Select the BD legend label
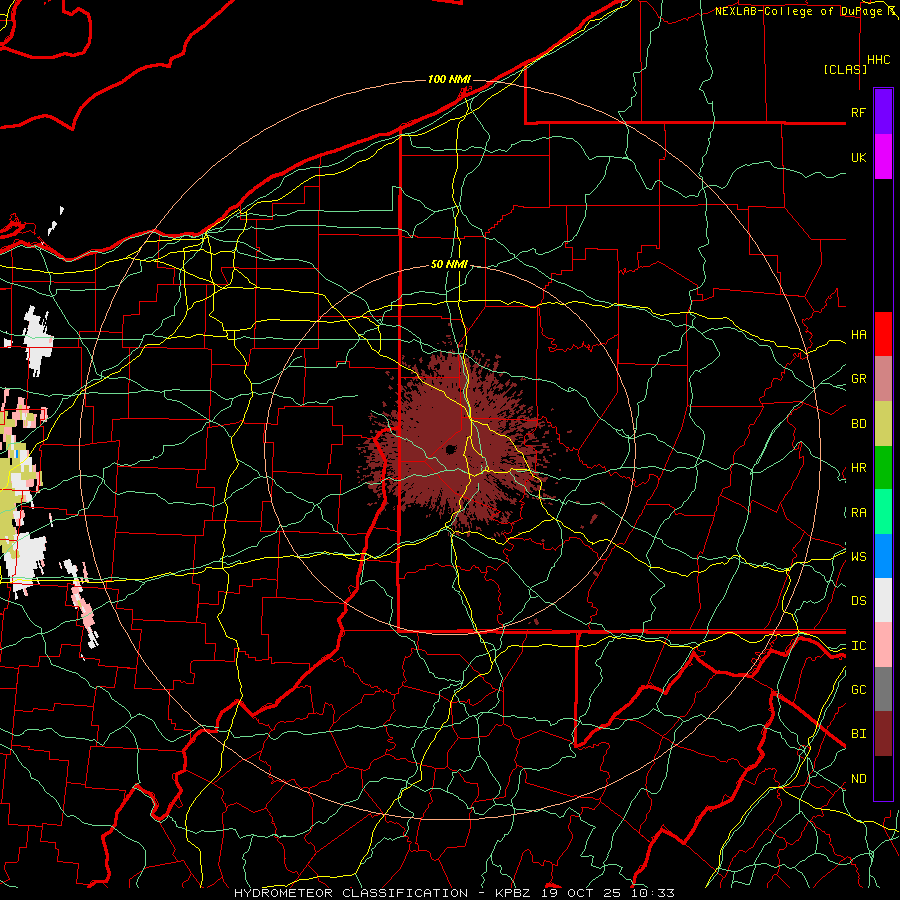The image size is (900, 900). pos(859,424)
